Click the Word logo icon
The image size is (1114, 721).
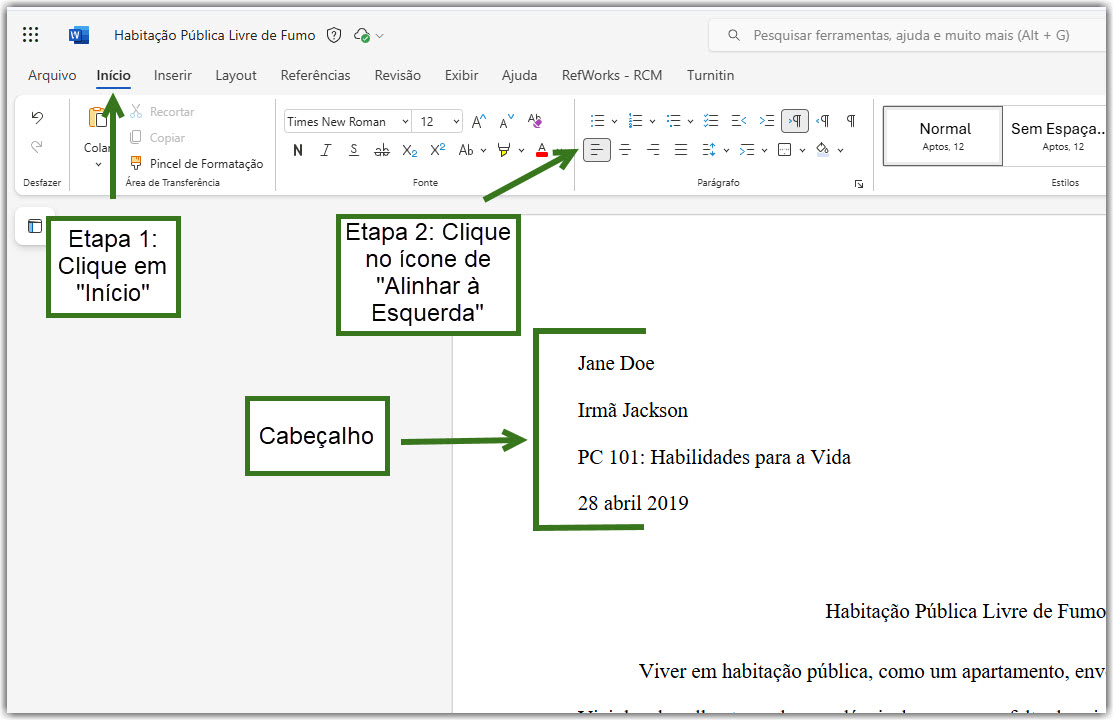(x=79, y=35)
